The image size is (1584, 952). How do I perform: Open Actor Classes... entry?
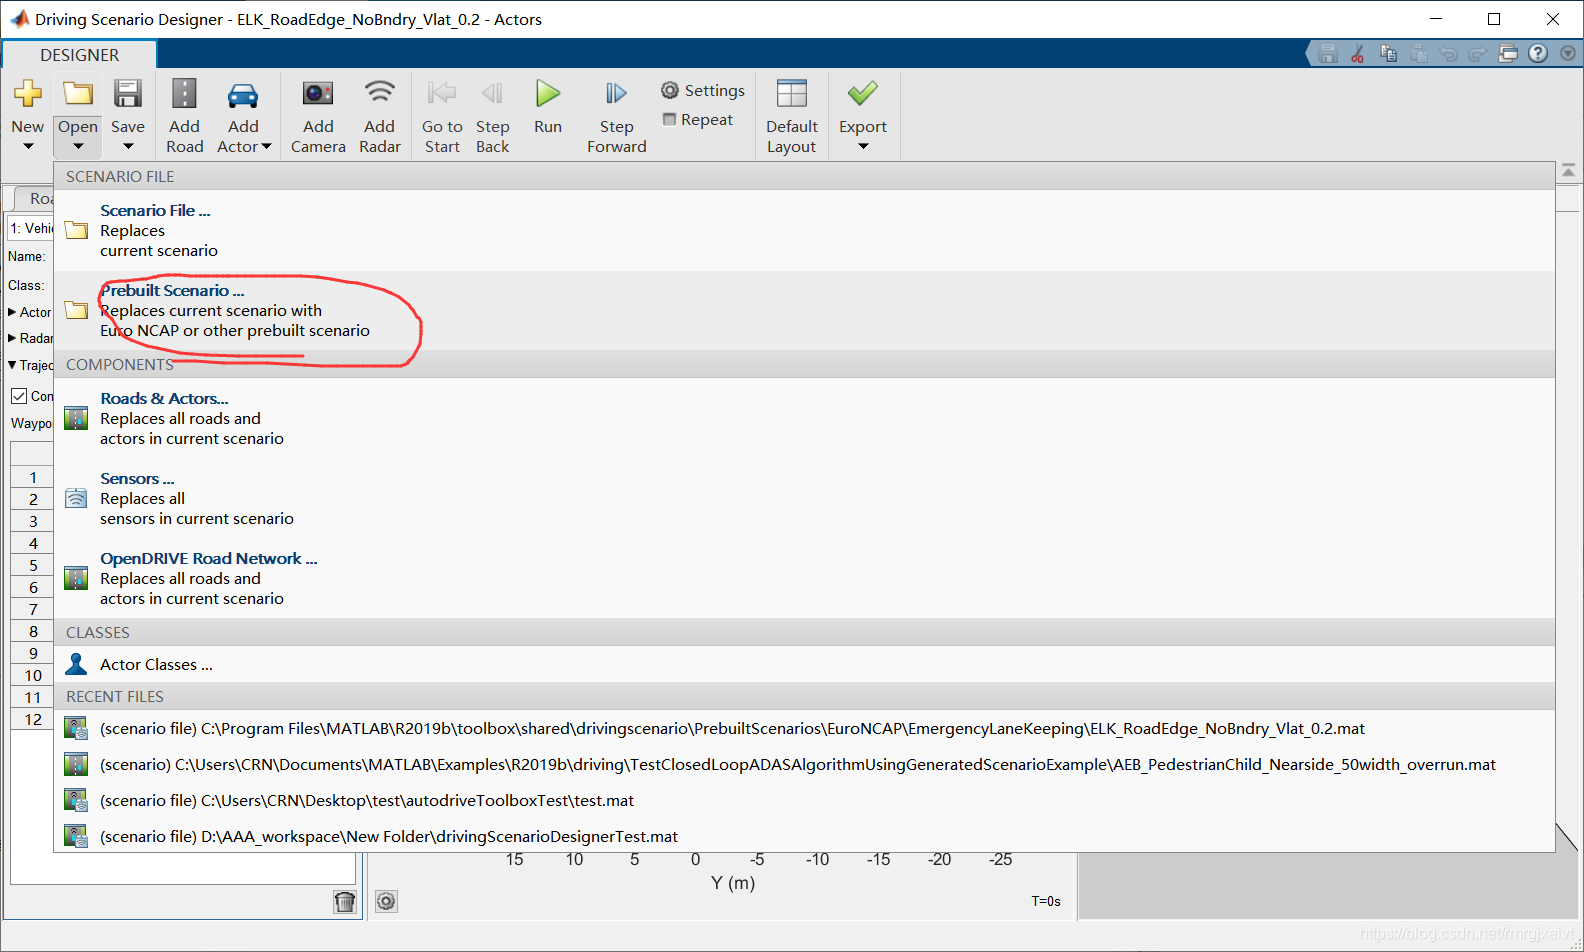click(804, 664)
